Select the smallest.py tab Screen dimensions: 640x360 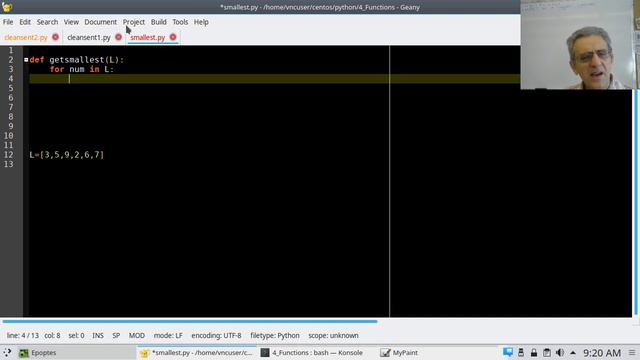coord(148,38)
